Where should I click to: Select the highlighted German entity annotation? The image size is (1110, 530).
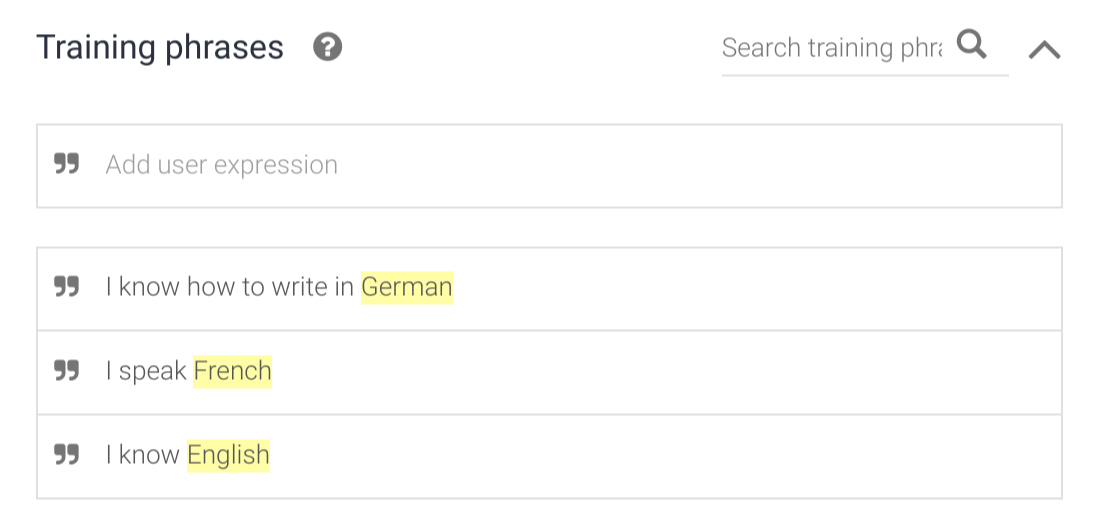coord(407,288)
